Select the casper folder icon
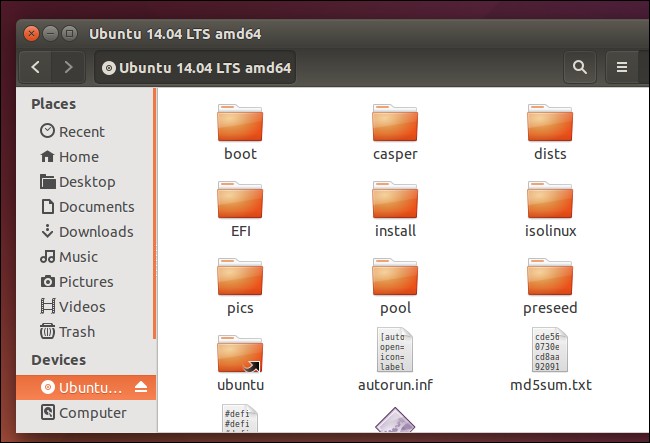This screenshot has width=650, height=443. click(x=395, y=123)
